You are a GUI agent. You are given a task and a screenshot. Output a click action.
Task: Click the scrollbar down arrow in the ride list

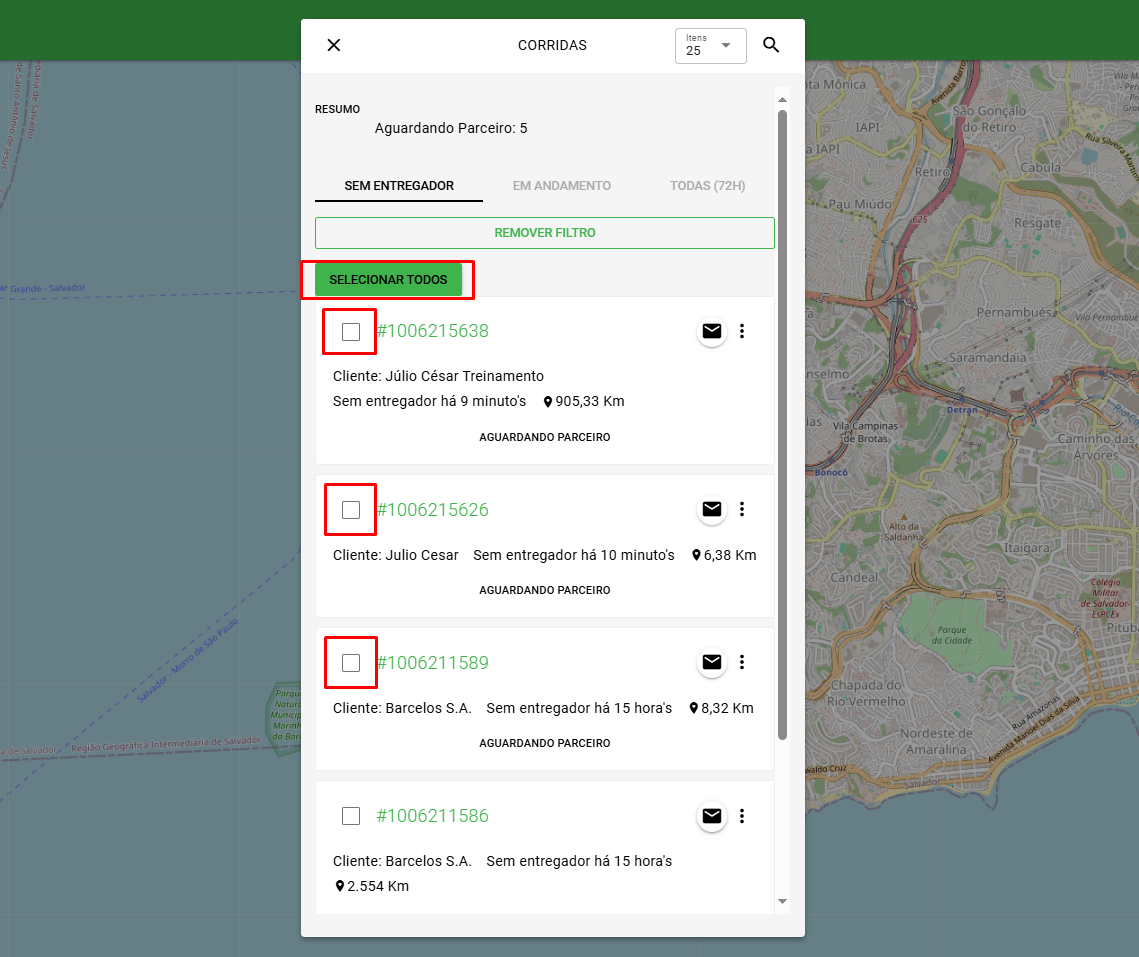782,901
